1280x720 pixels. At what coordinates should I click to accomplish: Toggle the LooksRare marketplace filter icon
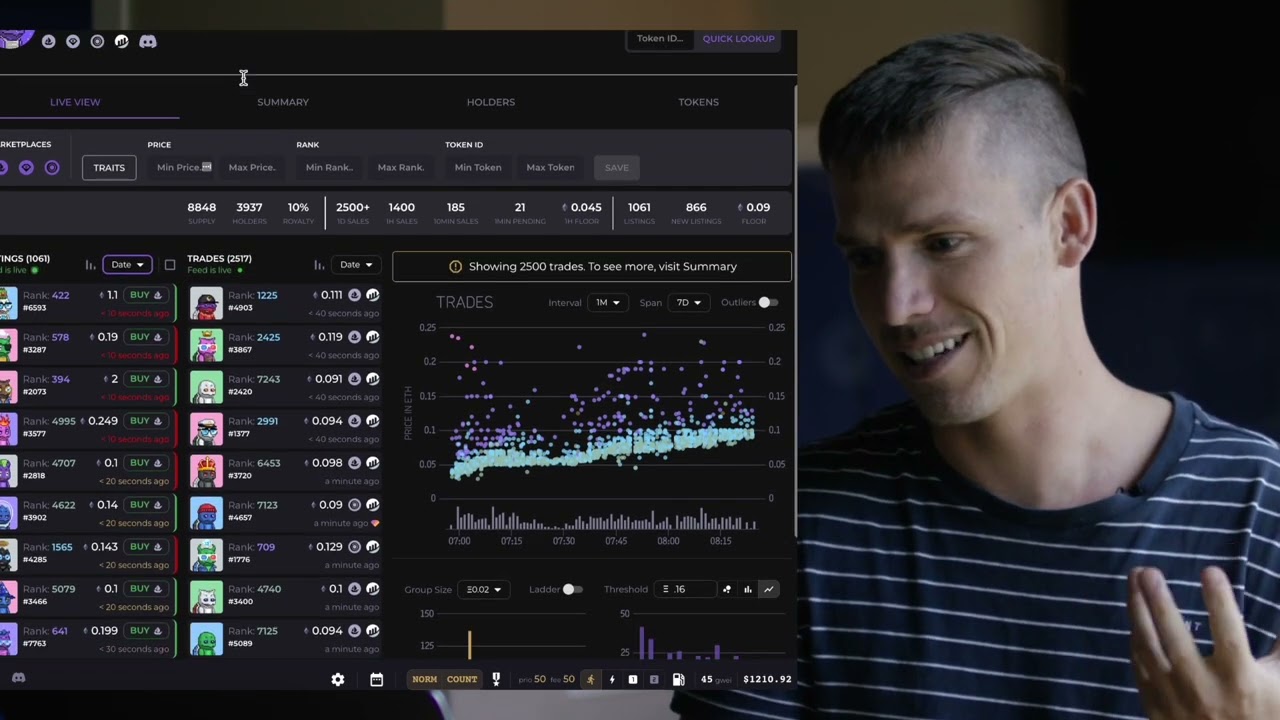click(27, 167)
